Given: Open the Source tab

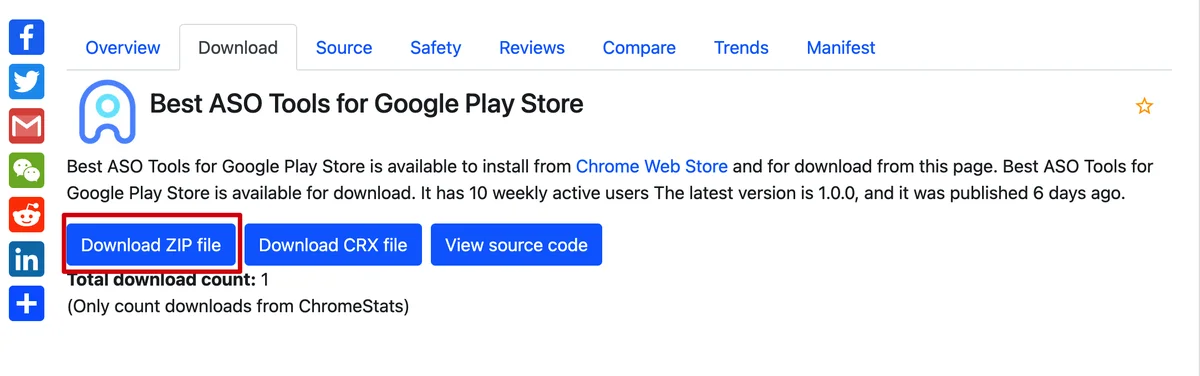Looking at the screenshot, I should 344,48.
